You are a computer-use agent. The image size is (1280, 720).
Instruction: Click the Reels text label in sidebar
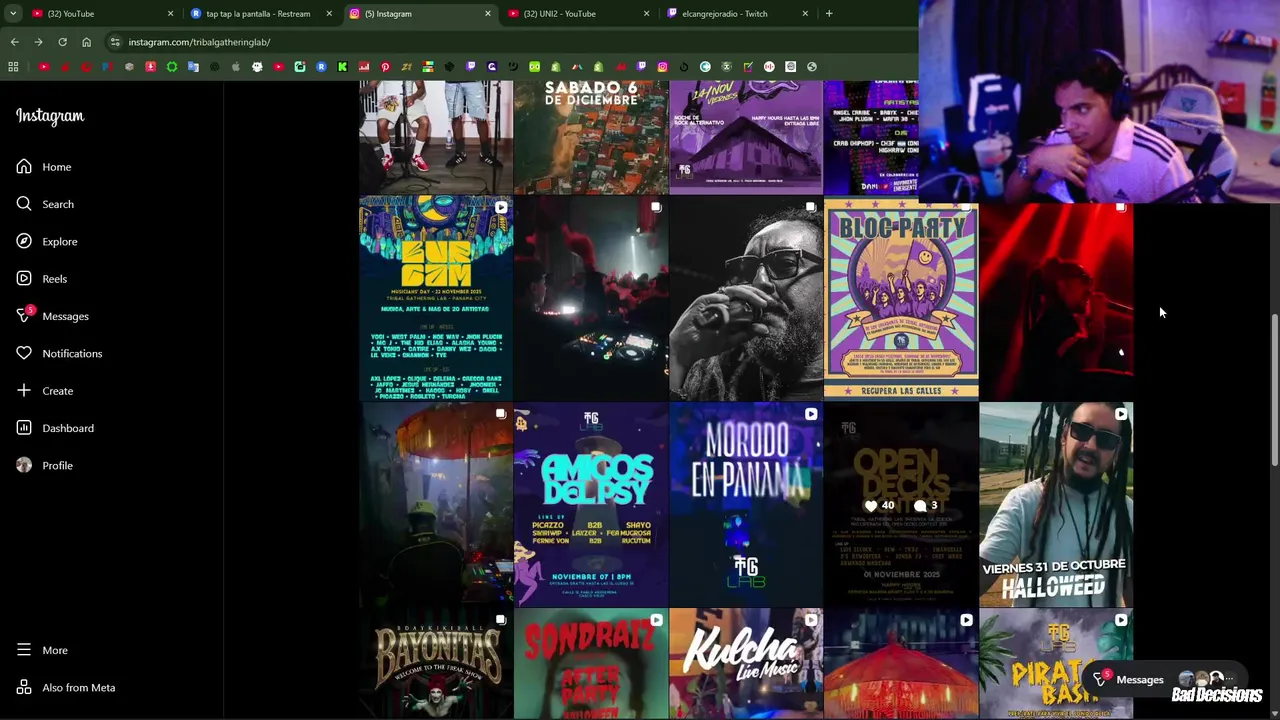pyautogui.click(x=55, y=279)
